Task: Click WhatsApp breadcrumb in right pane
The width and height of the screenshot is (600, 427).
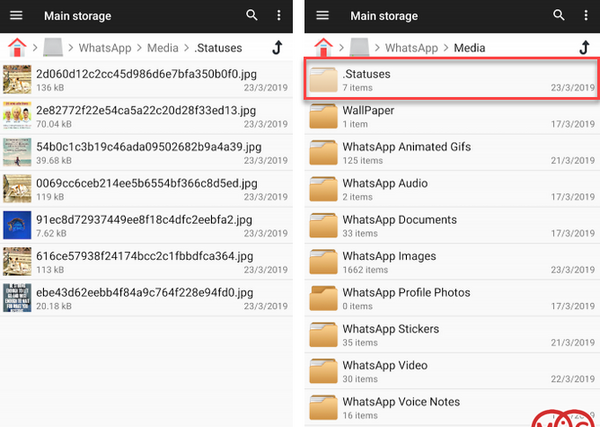Action: pos(411,48)
